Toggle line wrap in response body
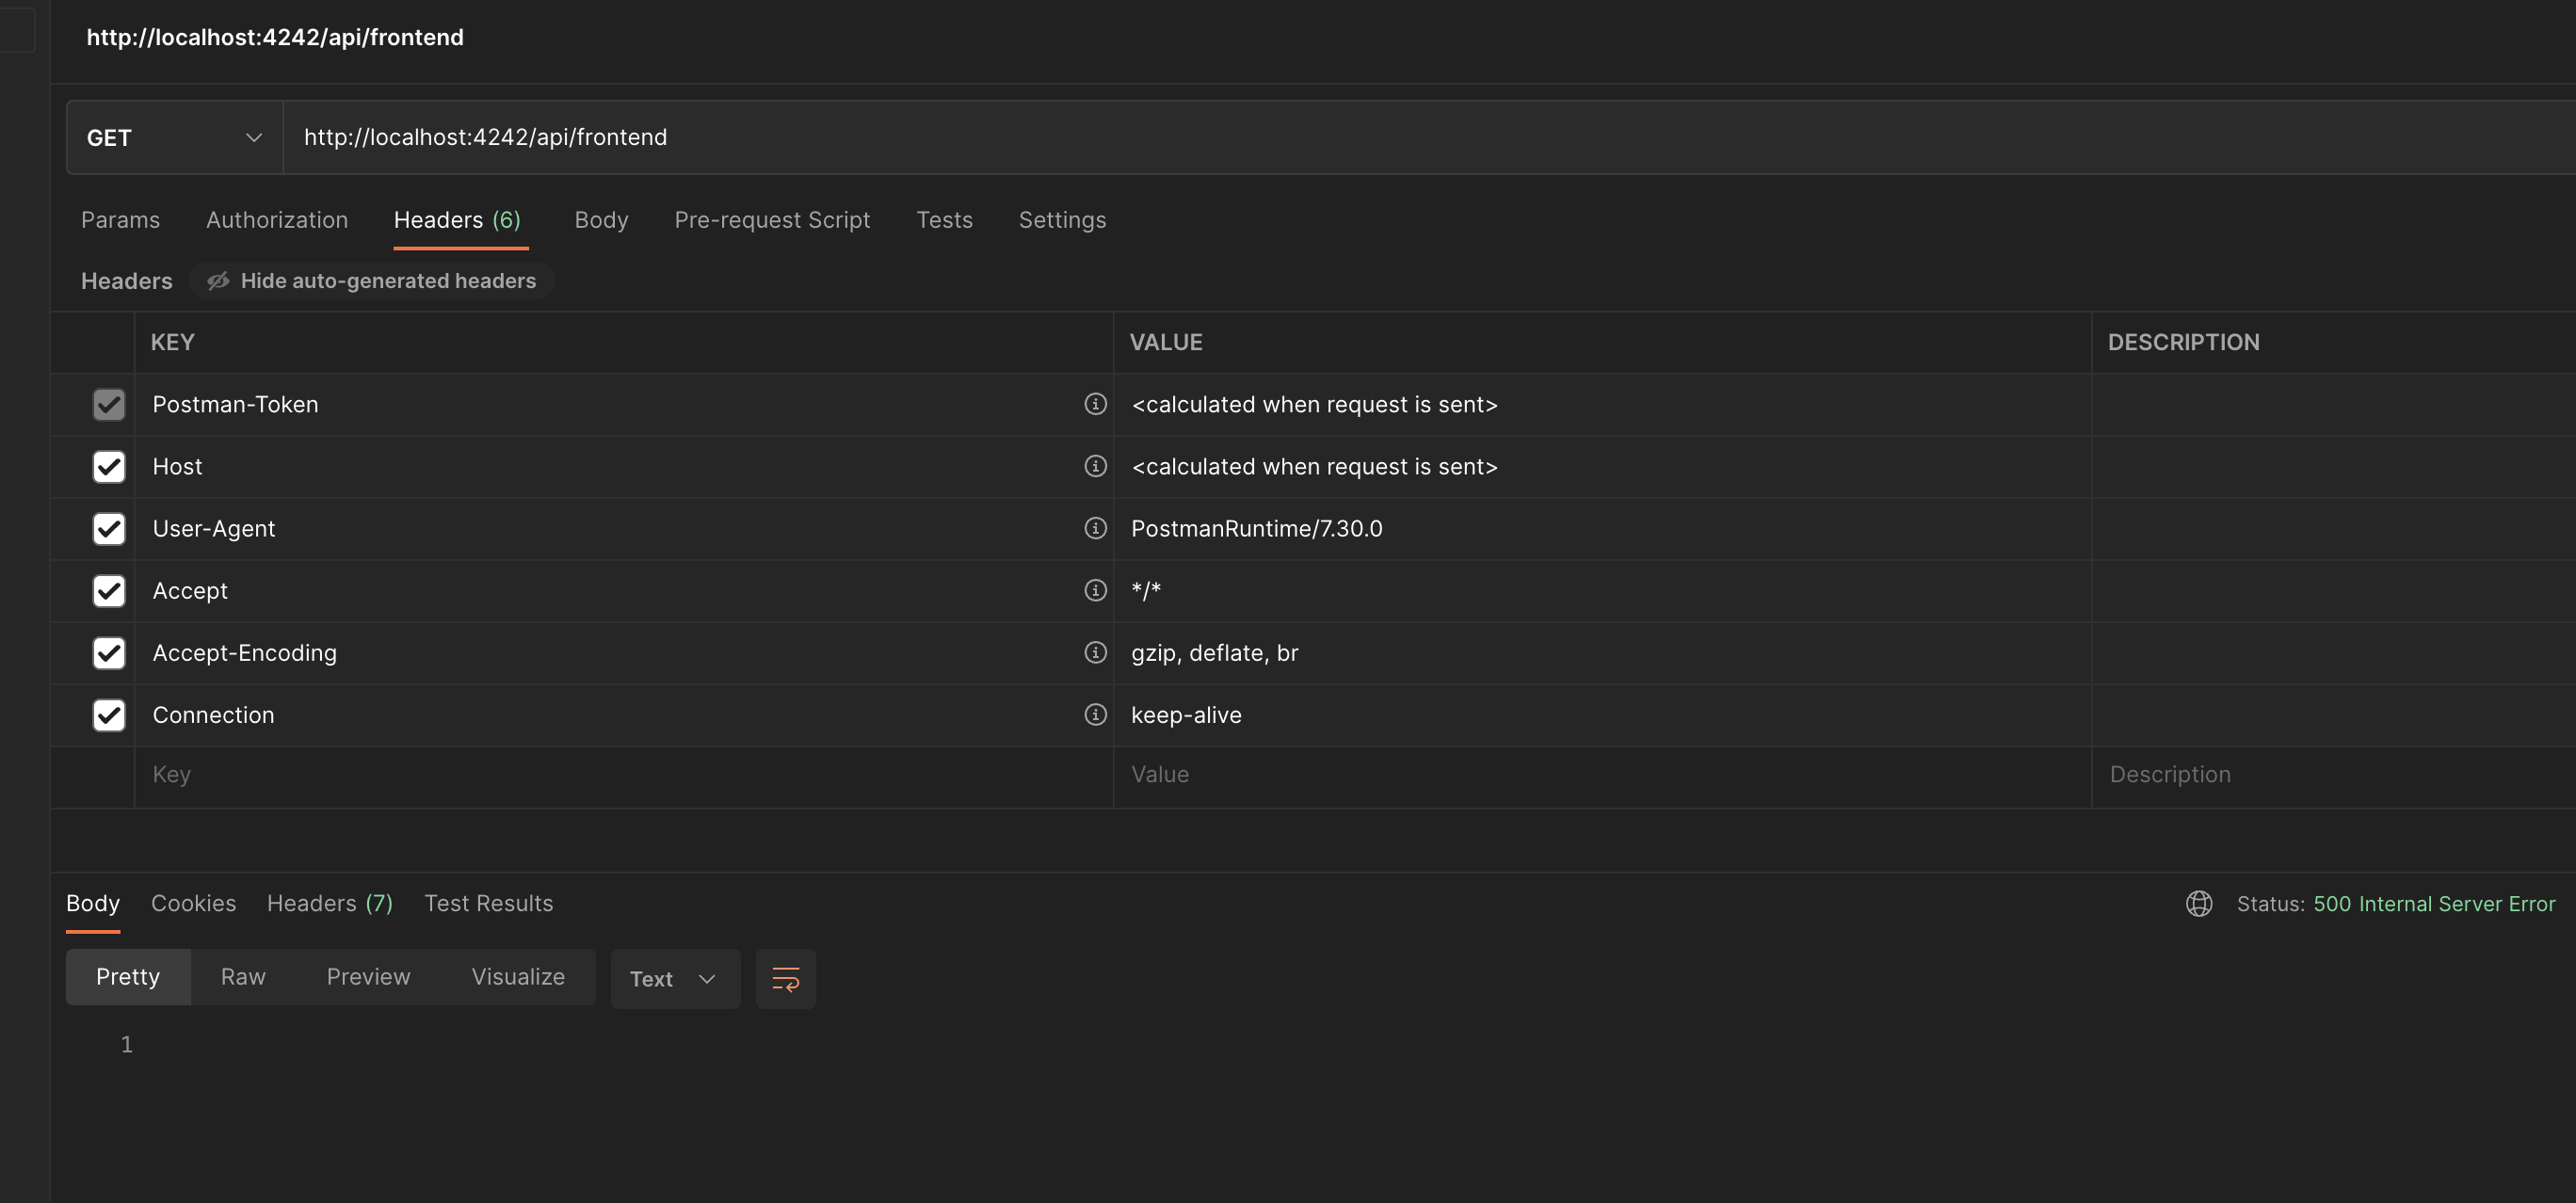Viewport: 2576px width, 1203px height. tap(785, 978)
